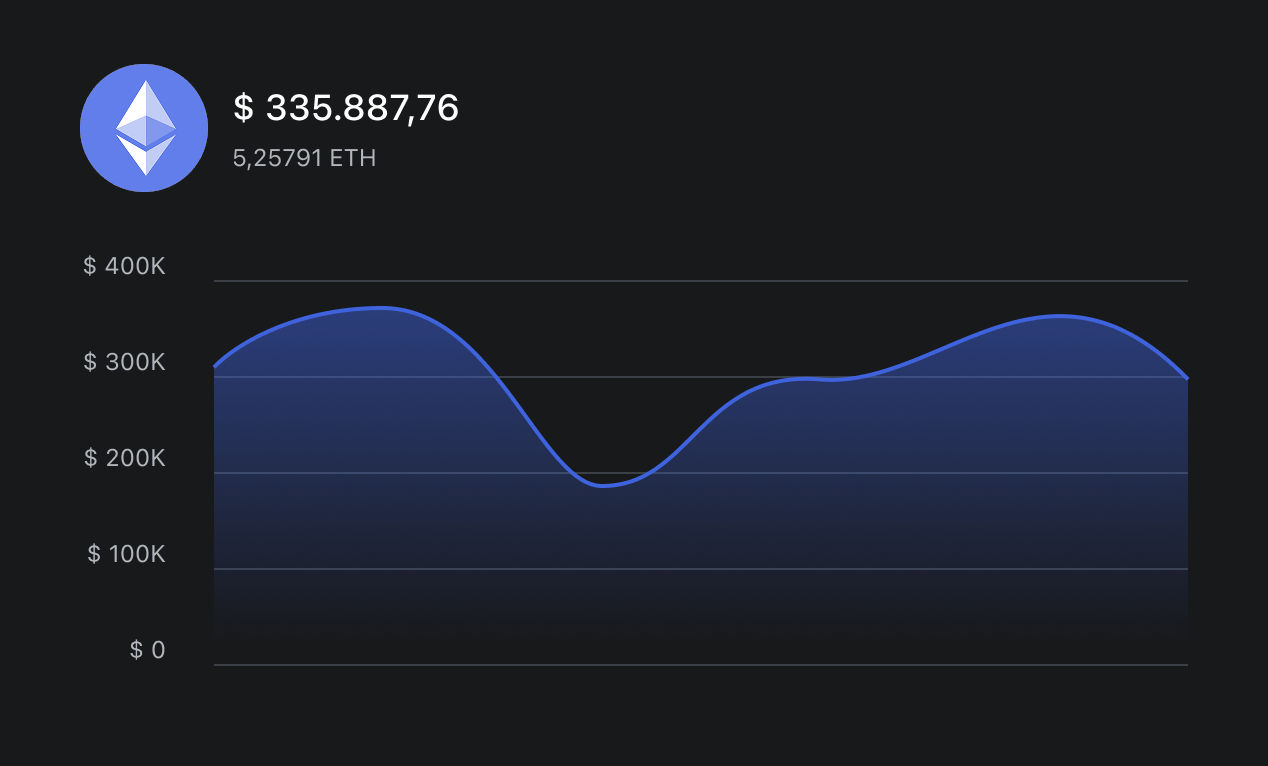Click the $ 0 axis label
The height and width of the screenshot is (766, 1268).
click(147, 650)
